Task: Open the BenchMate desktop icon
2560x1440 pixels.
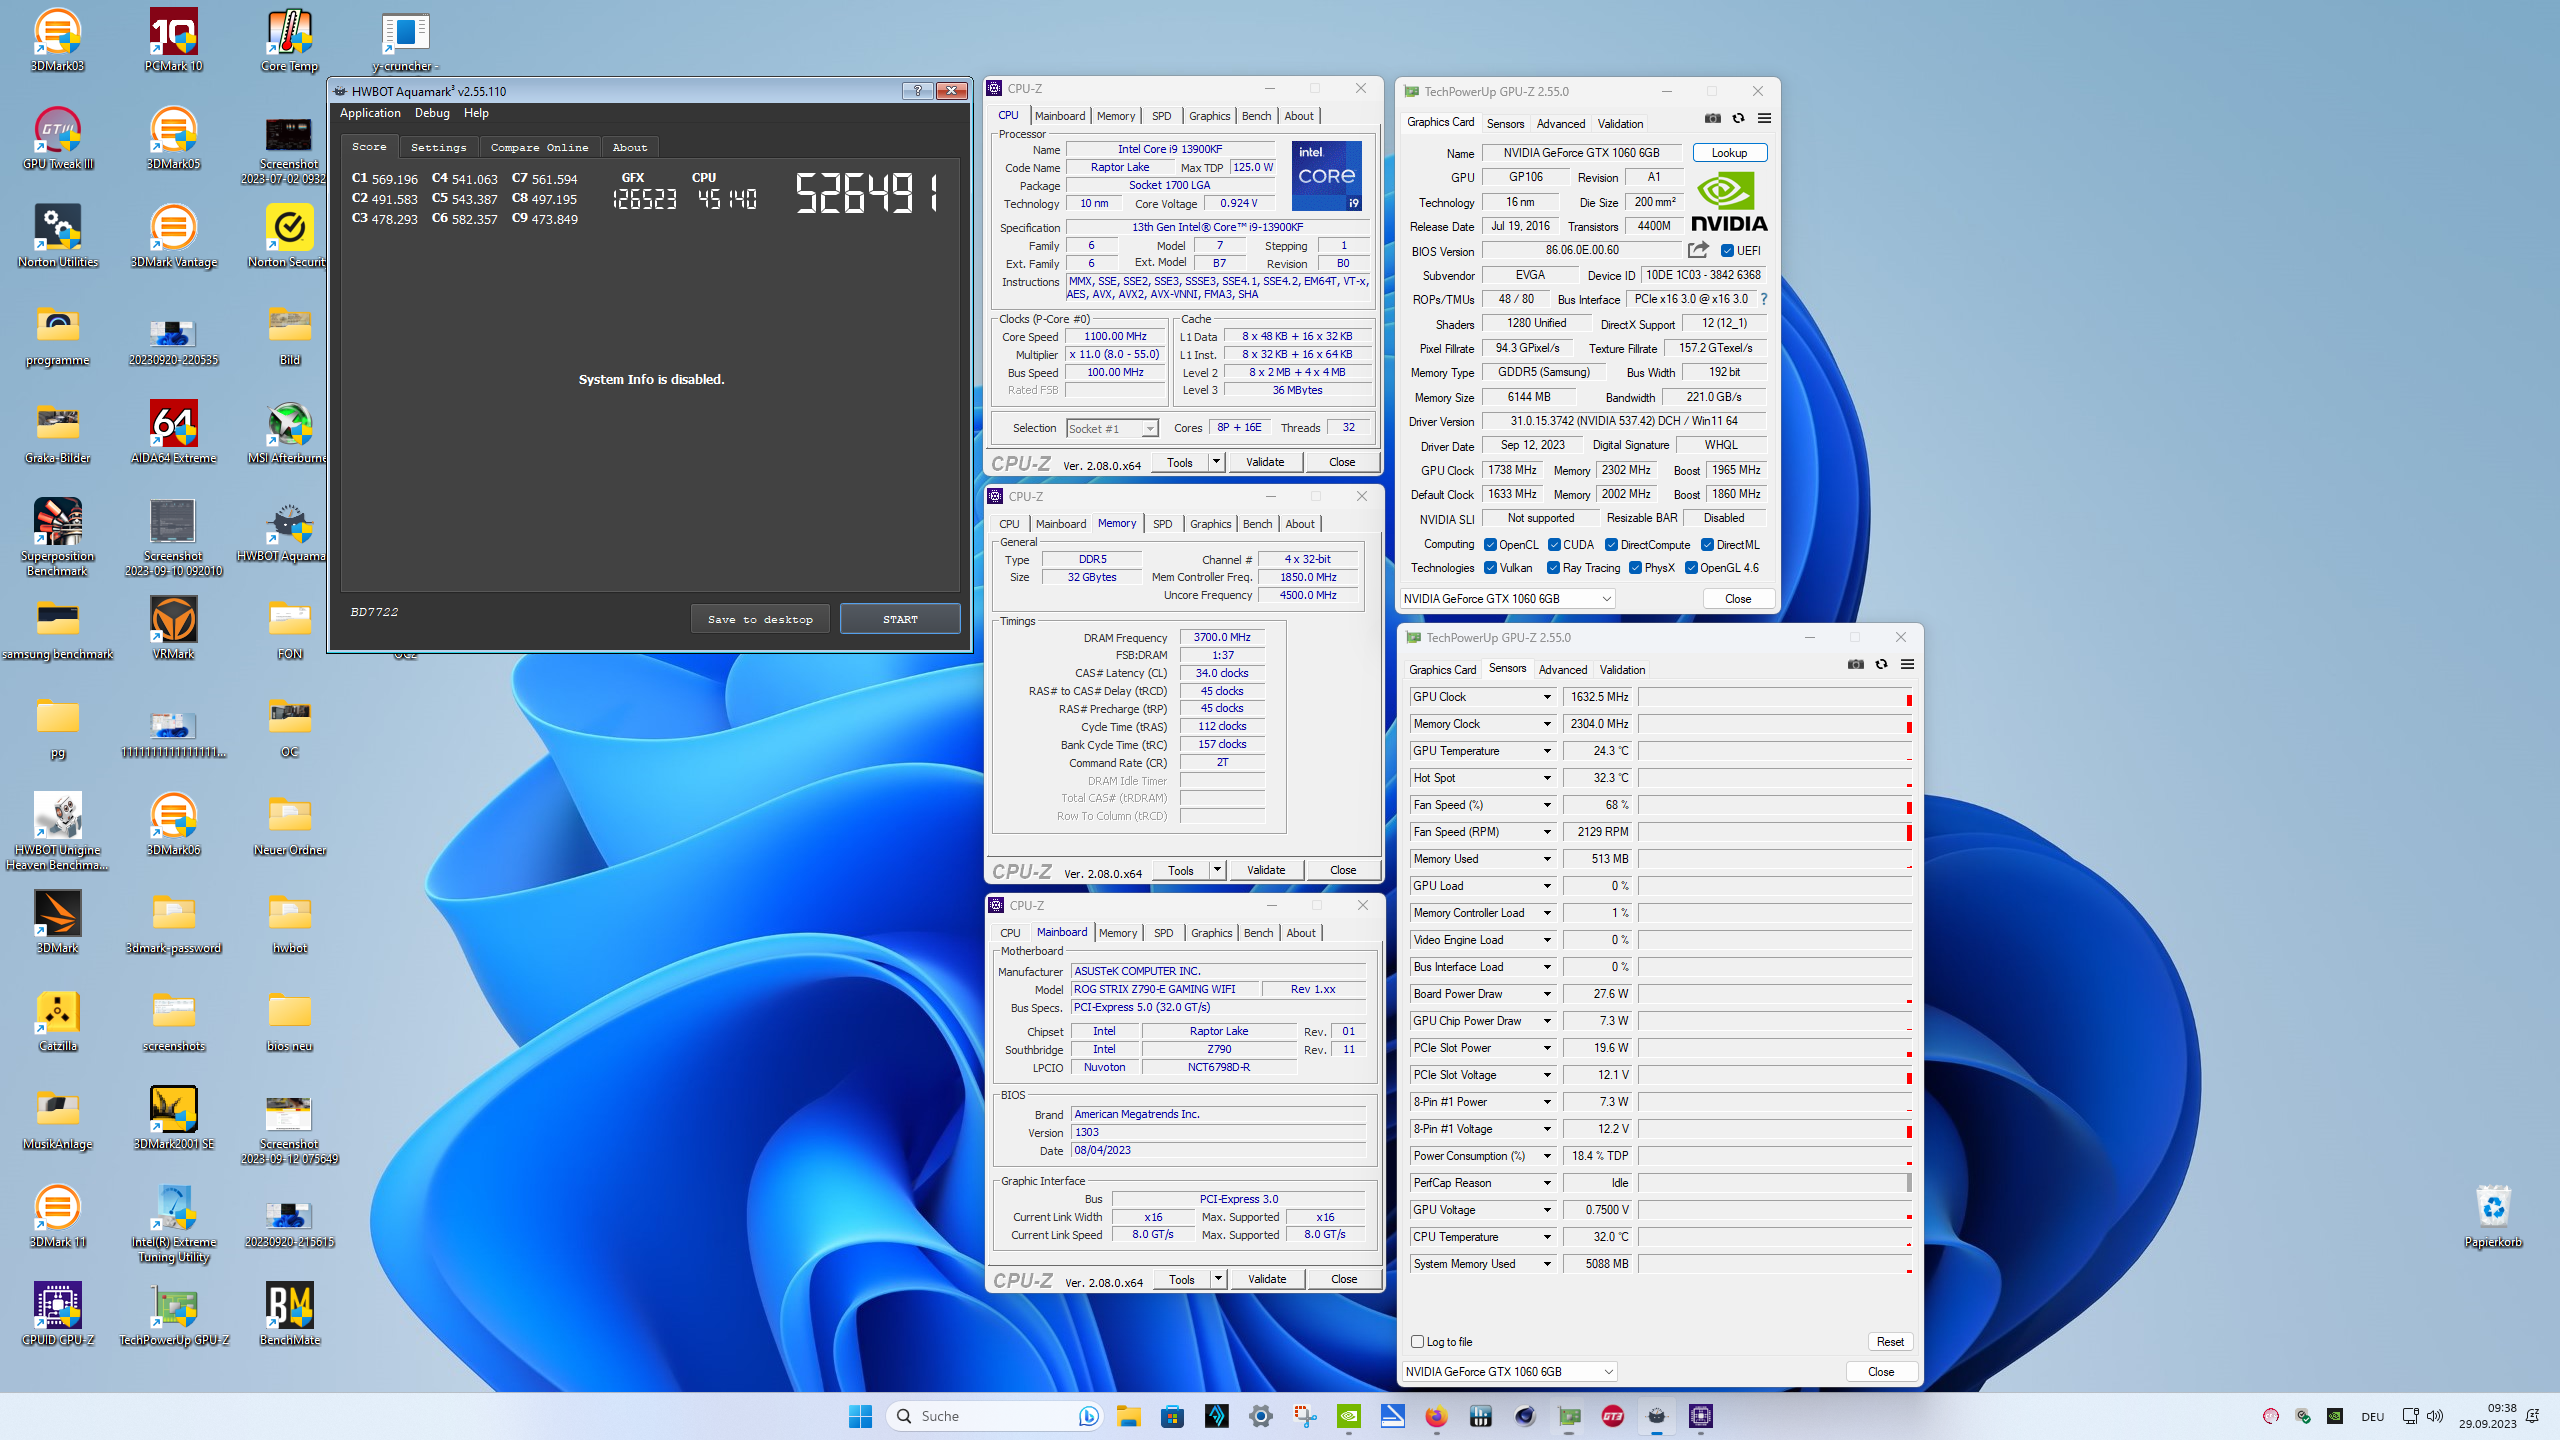Action: click(x=290, y=1314)
